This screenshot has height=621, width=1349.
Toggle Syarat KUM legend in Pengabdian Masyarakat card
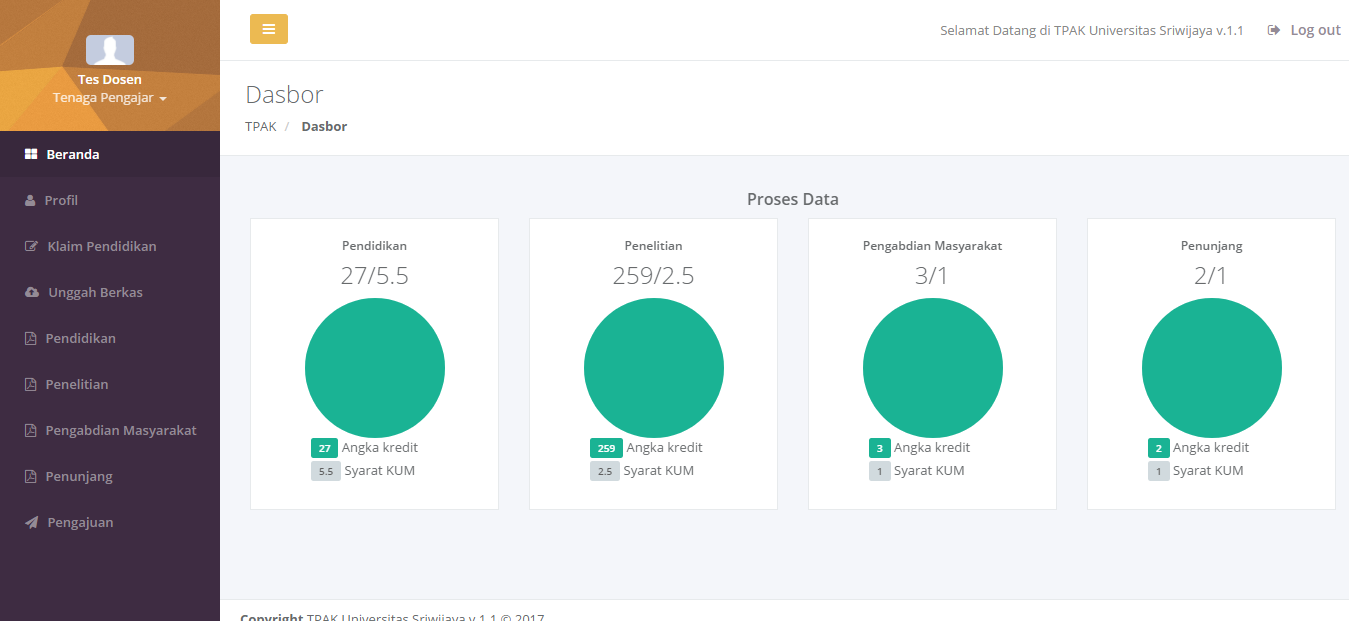(x=916, y=471)
